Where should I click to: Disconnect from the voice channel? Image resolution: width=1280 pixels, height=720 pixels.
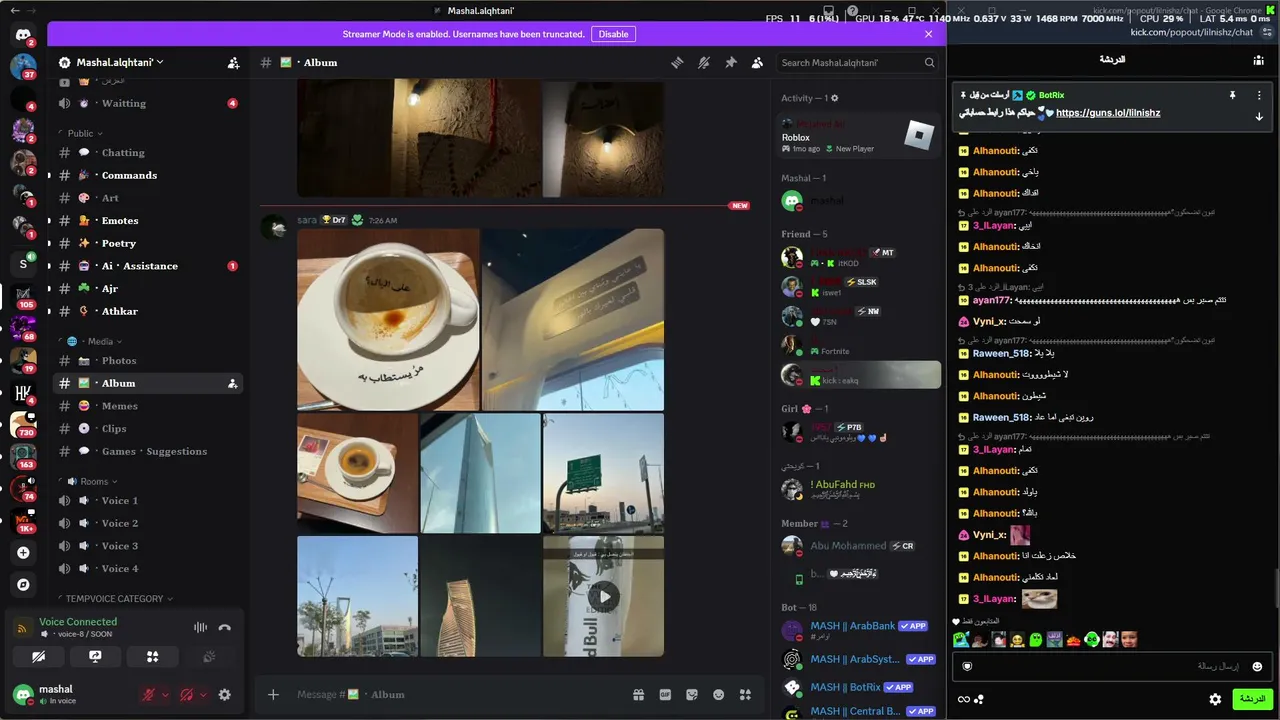coord(225,628)
